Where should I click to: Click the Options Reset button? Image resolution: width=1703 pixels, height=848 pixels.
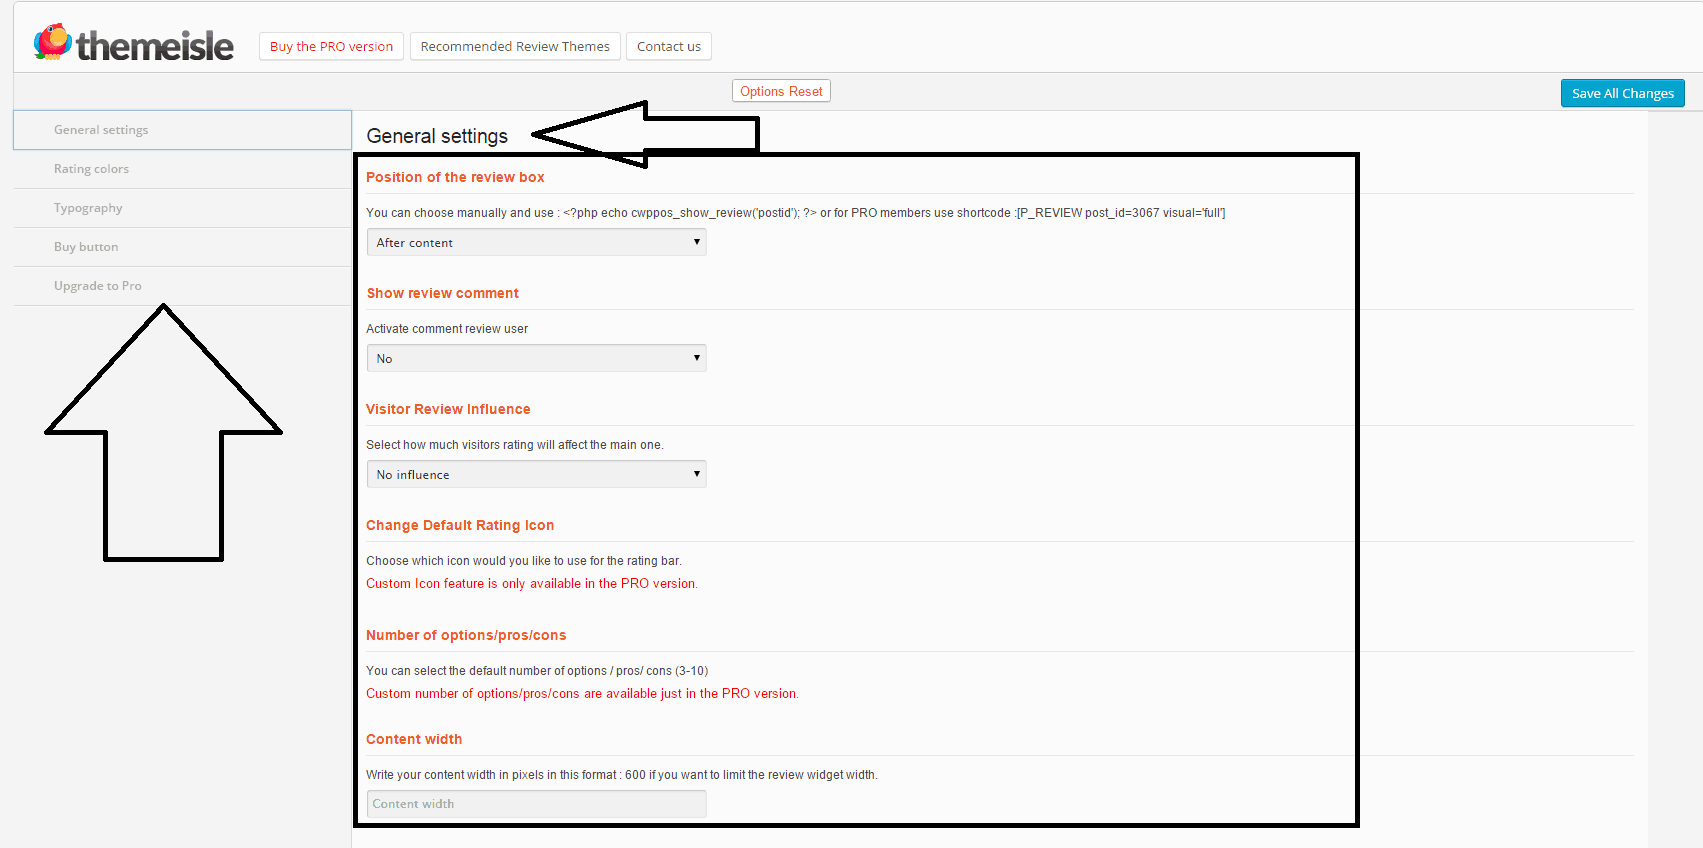click(781, 91)
